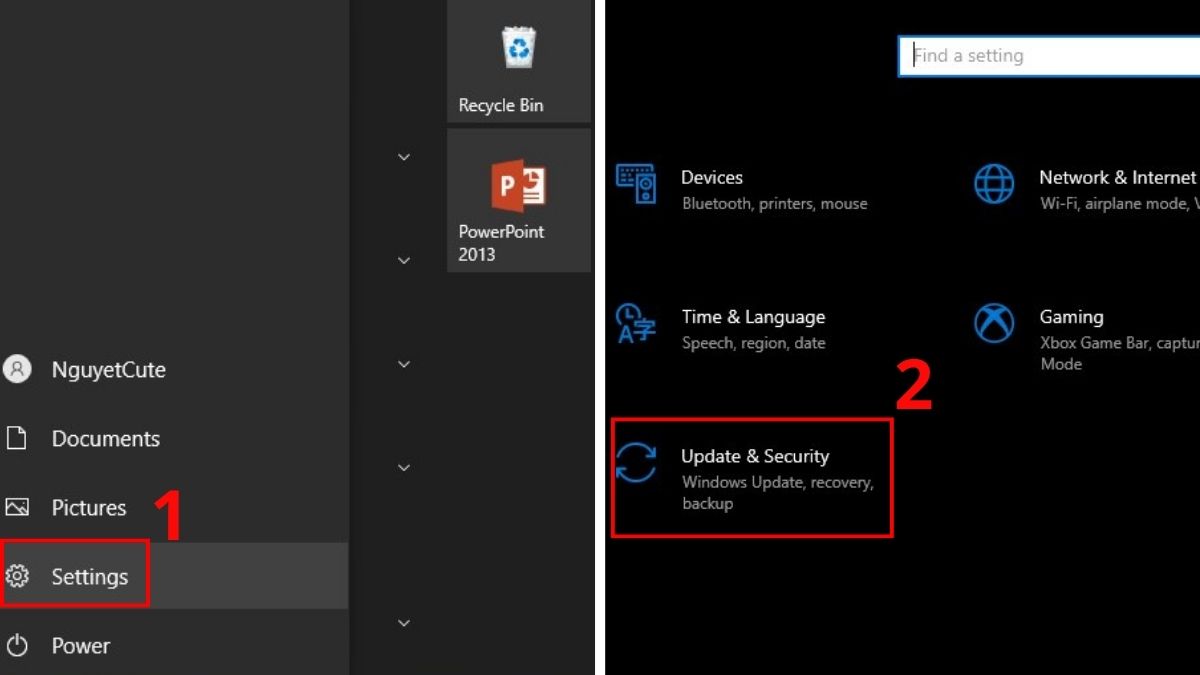Collapse the second chevron in app list
This screenshot has height=675, width=1200.
click(403, 260)
